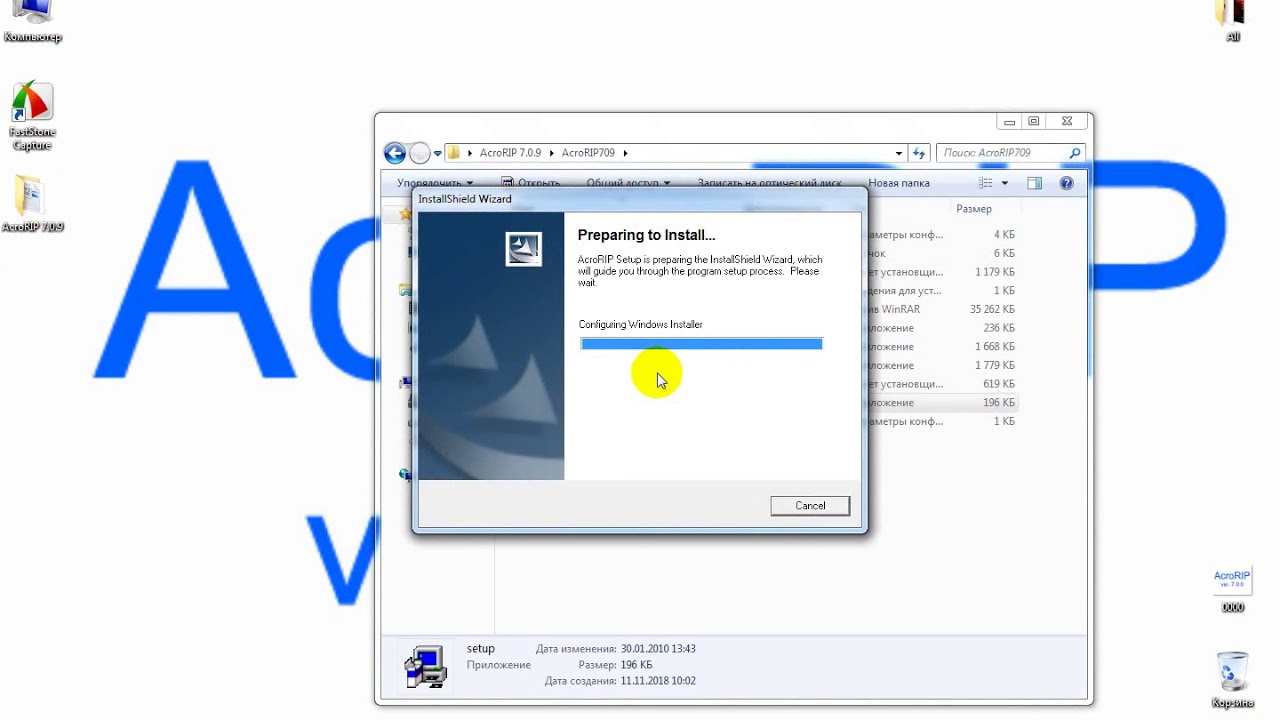
Task: Click the Configuring Windows Installer progress bar
Action: pyautogui.click(x=701, y=344)
